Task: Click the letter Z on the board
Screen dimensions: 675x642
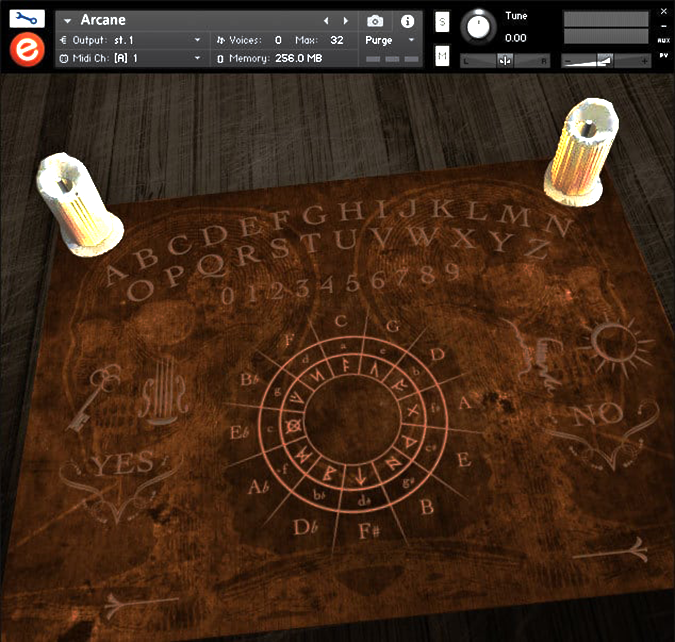Action: (x=536, y=248)
